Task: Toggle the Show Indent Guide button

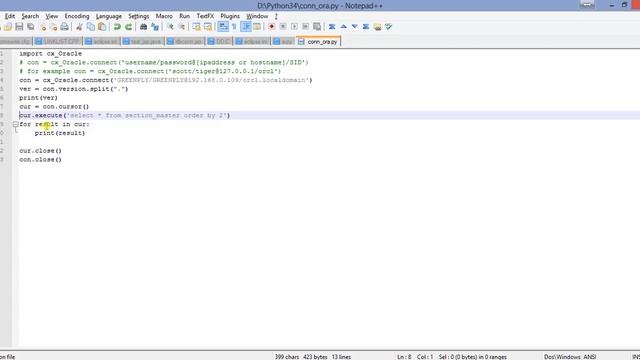Action: (x=246, y=27)
